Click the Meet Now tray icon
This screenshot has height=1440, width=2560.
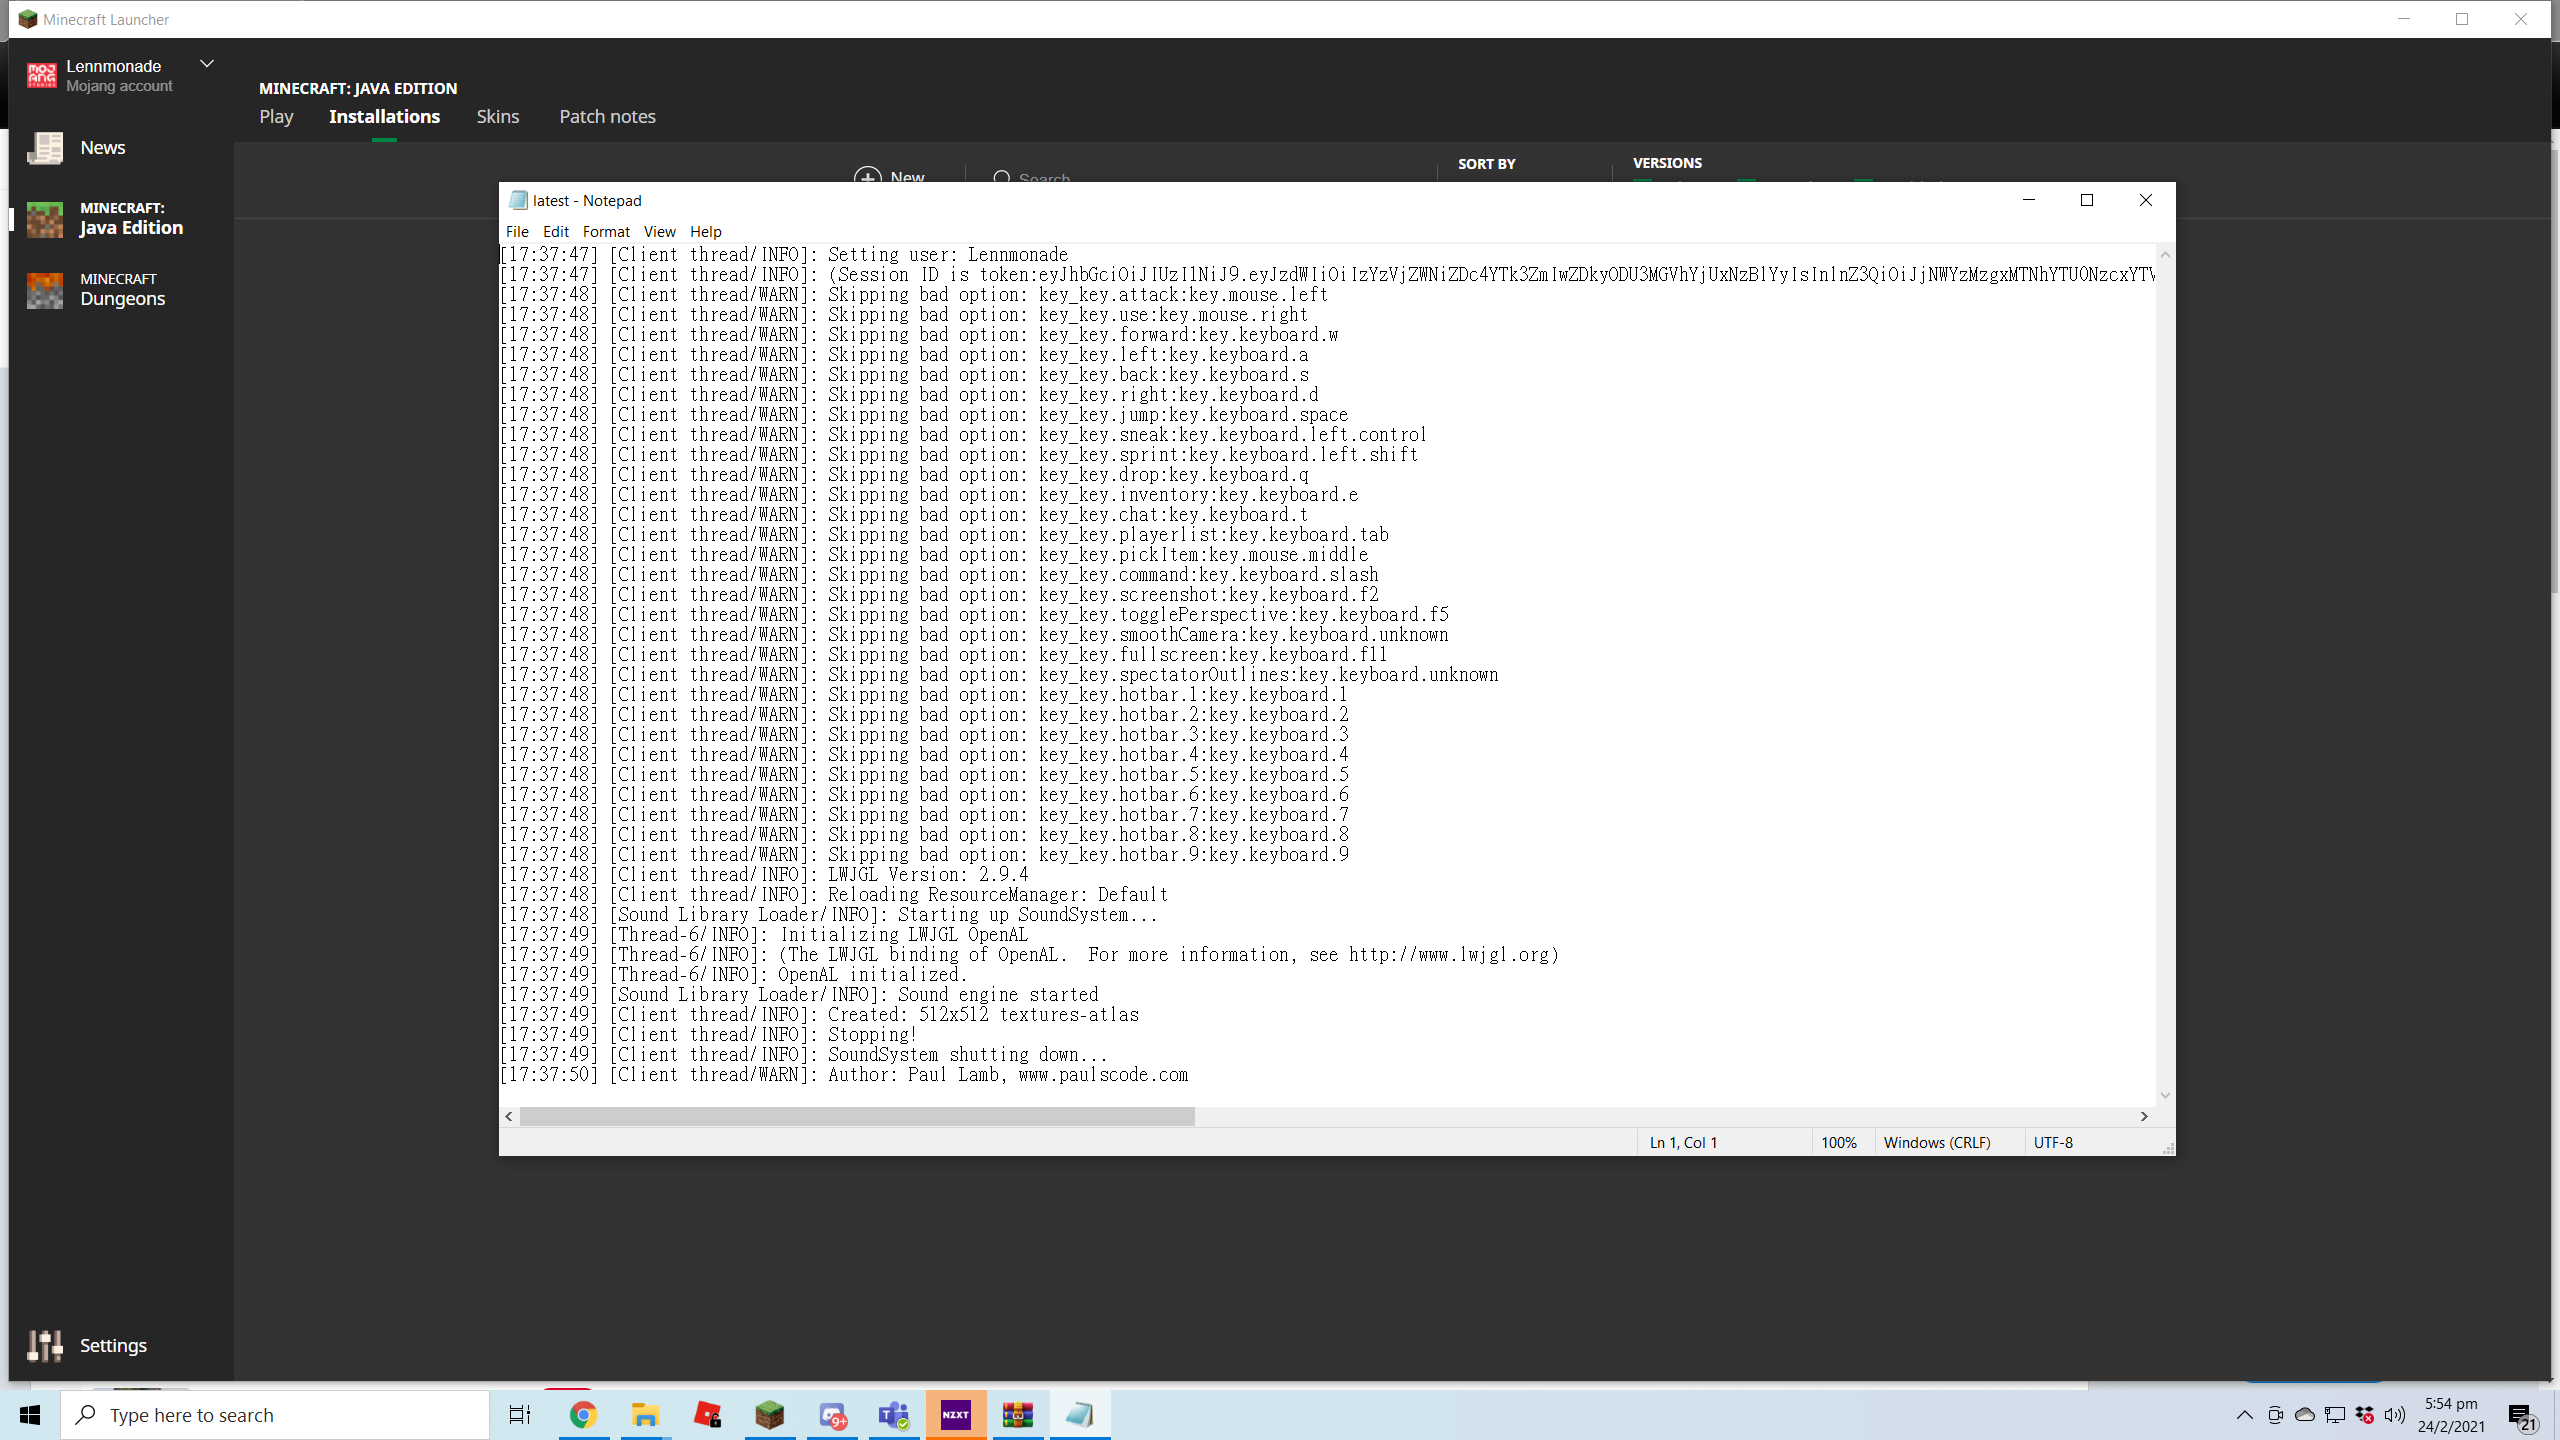[x=2275, y=1415]
